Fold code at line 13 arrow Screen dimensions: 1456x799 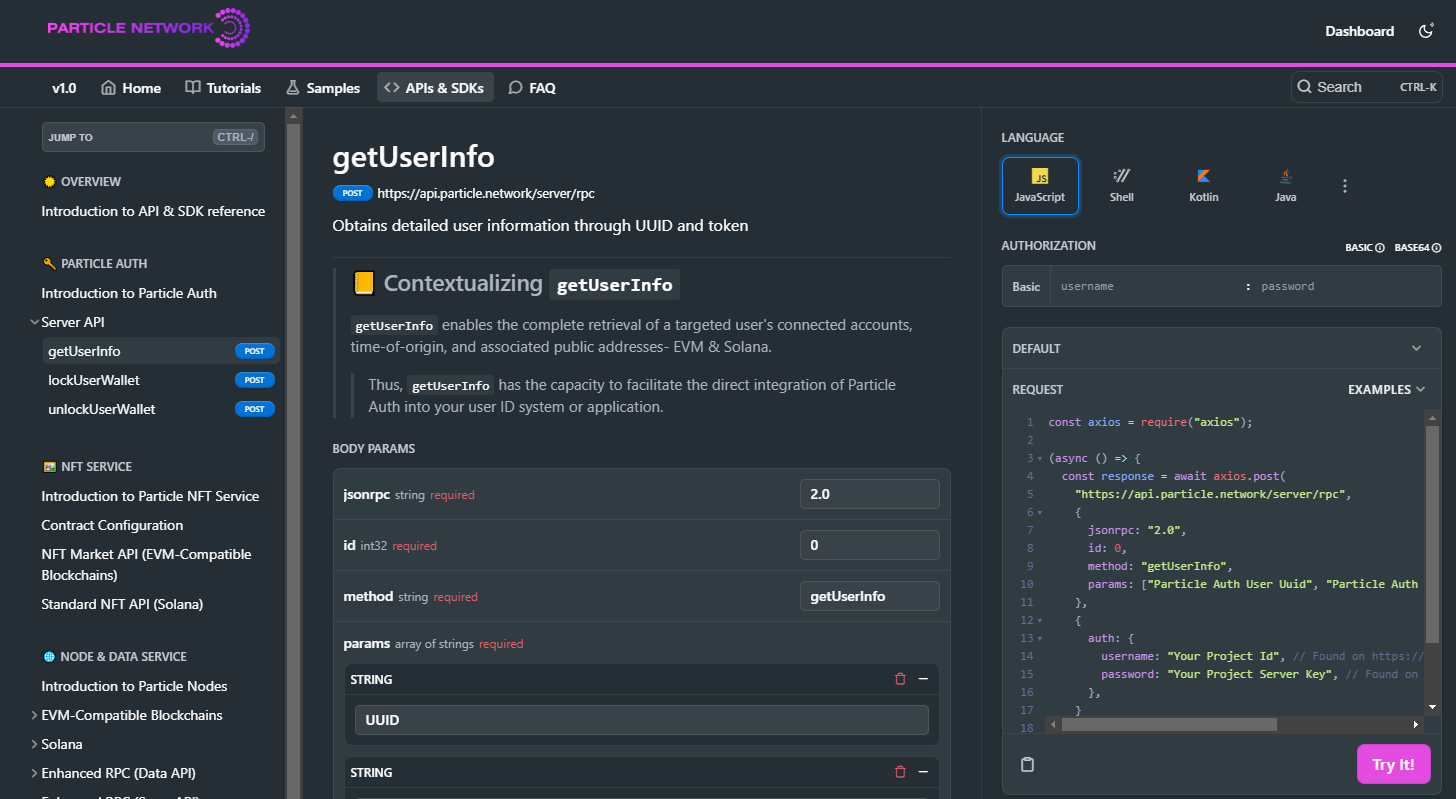click(x=1040, y=639)
